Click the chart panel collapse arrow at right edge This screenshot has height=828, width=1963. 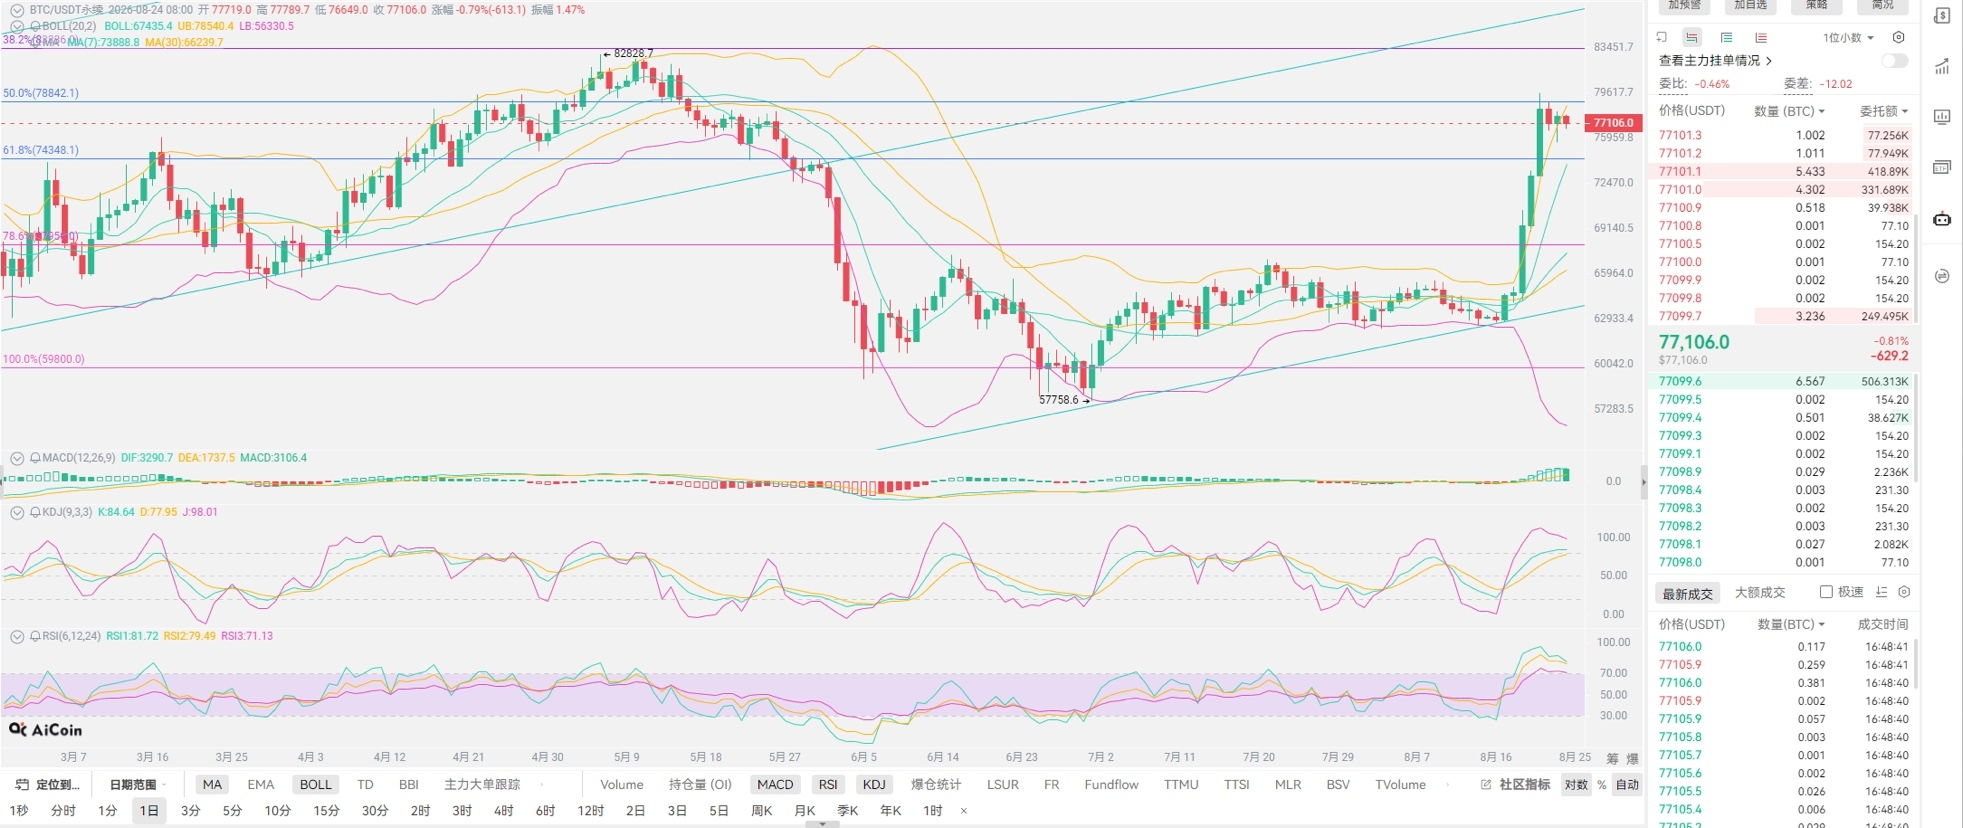pos(1643,482)
